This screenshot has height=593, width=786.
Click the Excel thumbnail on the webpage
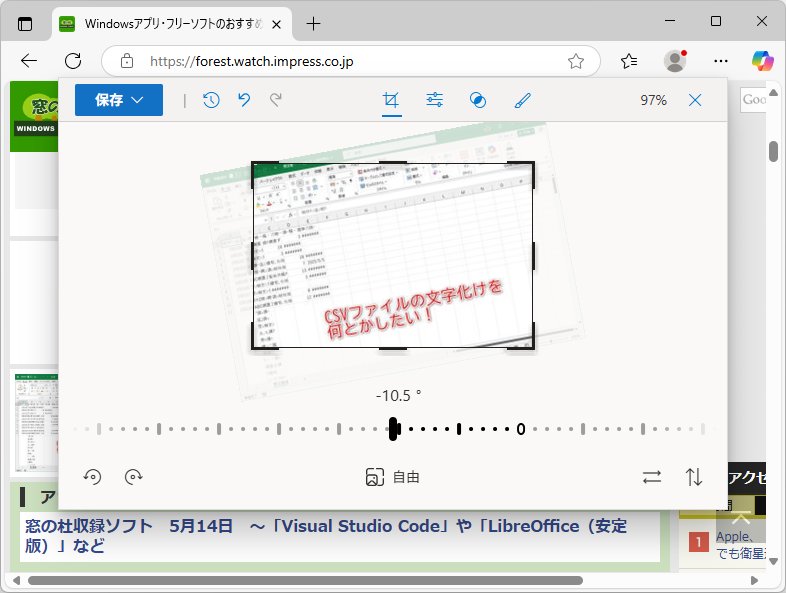pos(36,422)
